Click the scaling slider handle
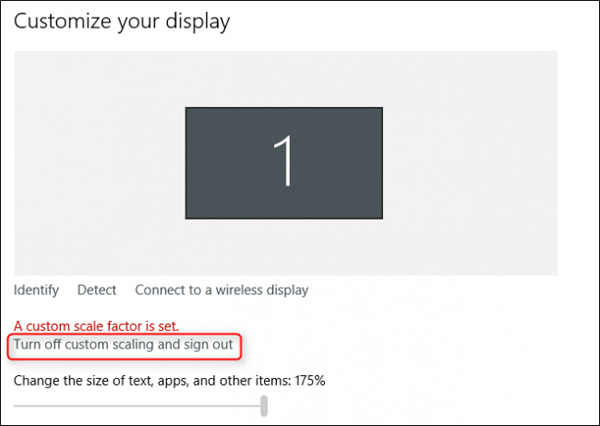 tap(264, 406)
